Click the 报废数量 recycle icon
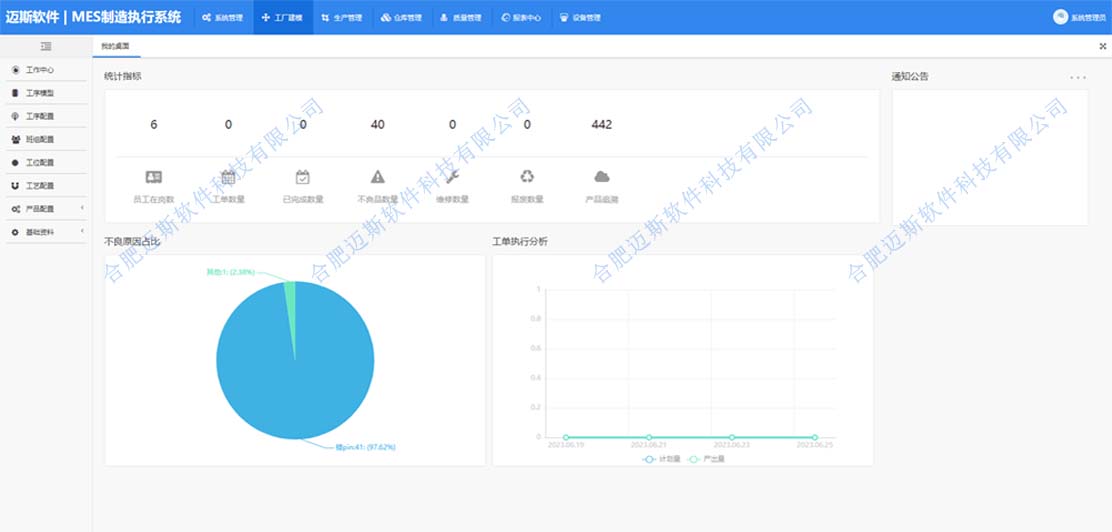Viewport: 1112px width, 532px height. [527, 177]
